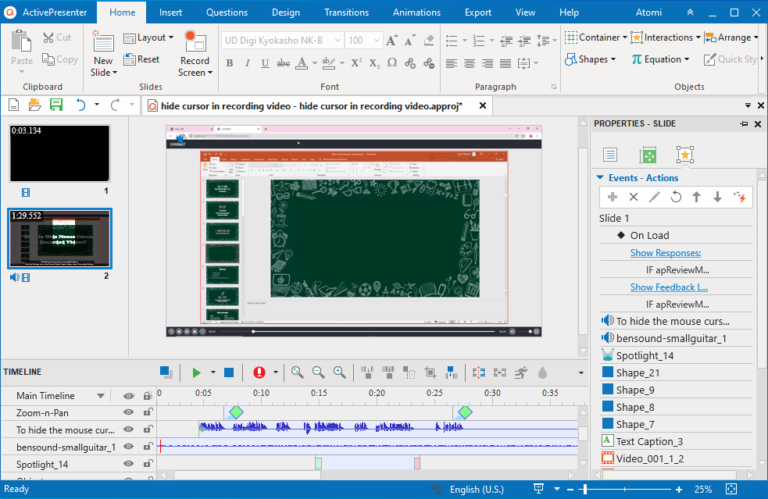Save the project with the green disk icon
768x499 pixels.
point(56,105)
